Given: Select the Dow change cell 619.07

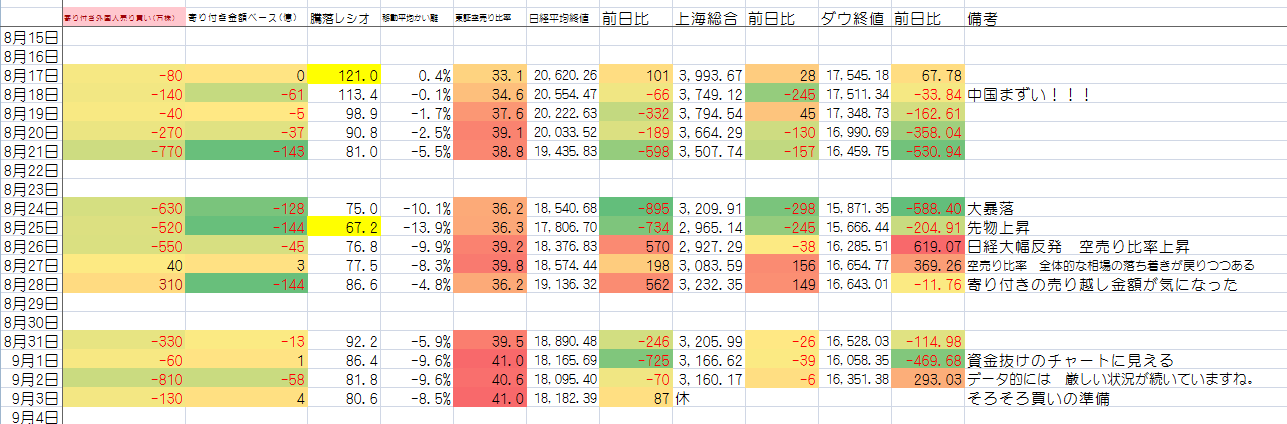Looking at the screenshot, I should point(927,246).
